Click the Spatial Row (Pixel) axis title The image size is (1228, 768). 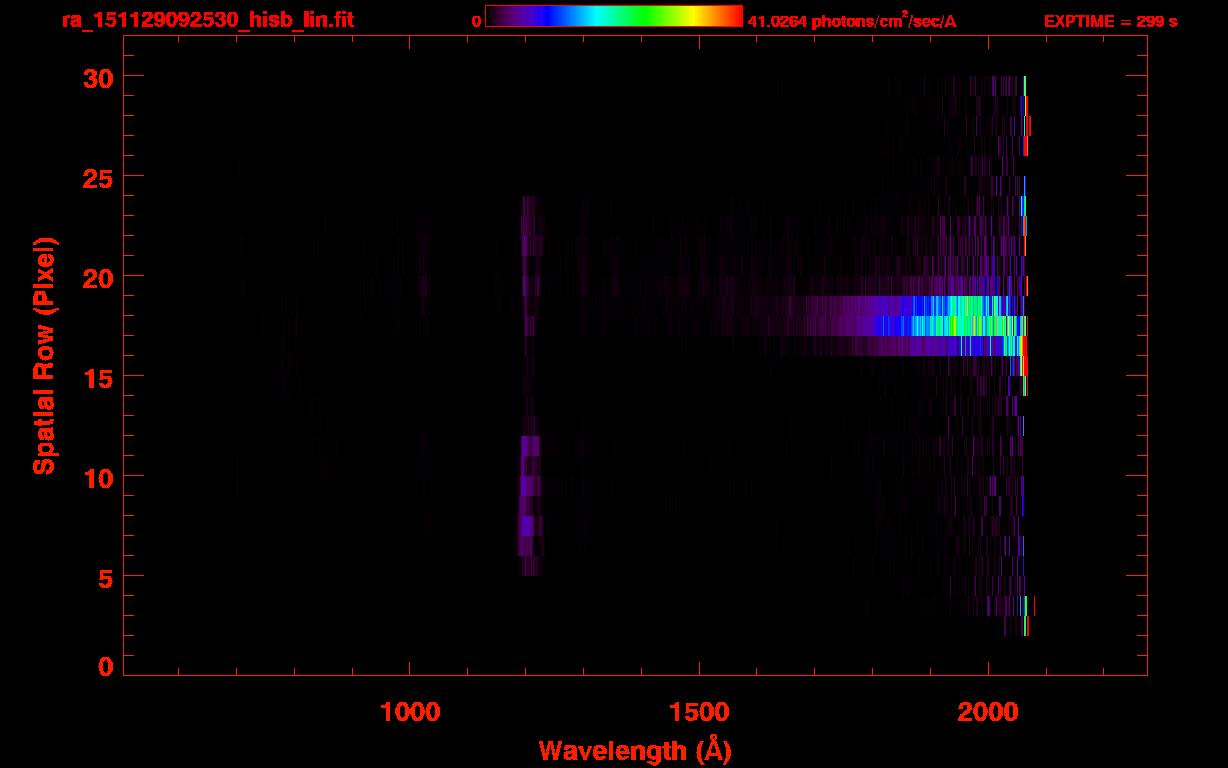click(x=44, y=355)
